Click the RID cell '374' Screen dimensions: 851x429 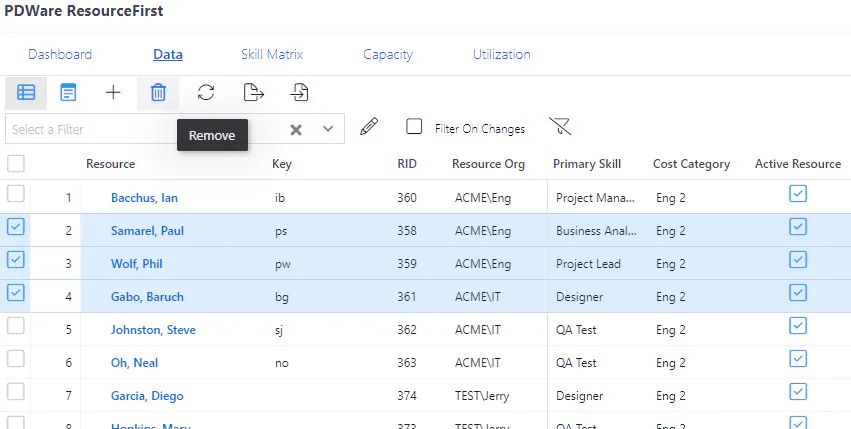click(x=407, y=396)
